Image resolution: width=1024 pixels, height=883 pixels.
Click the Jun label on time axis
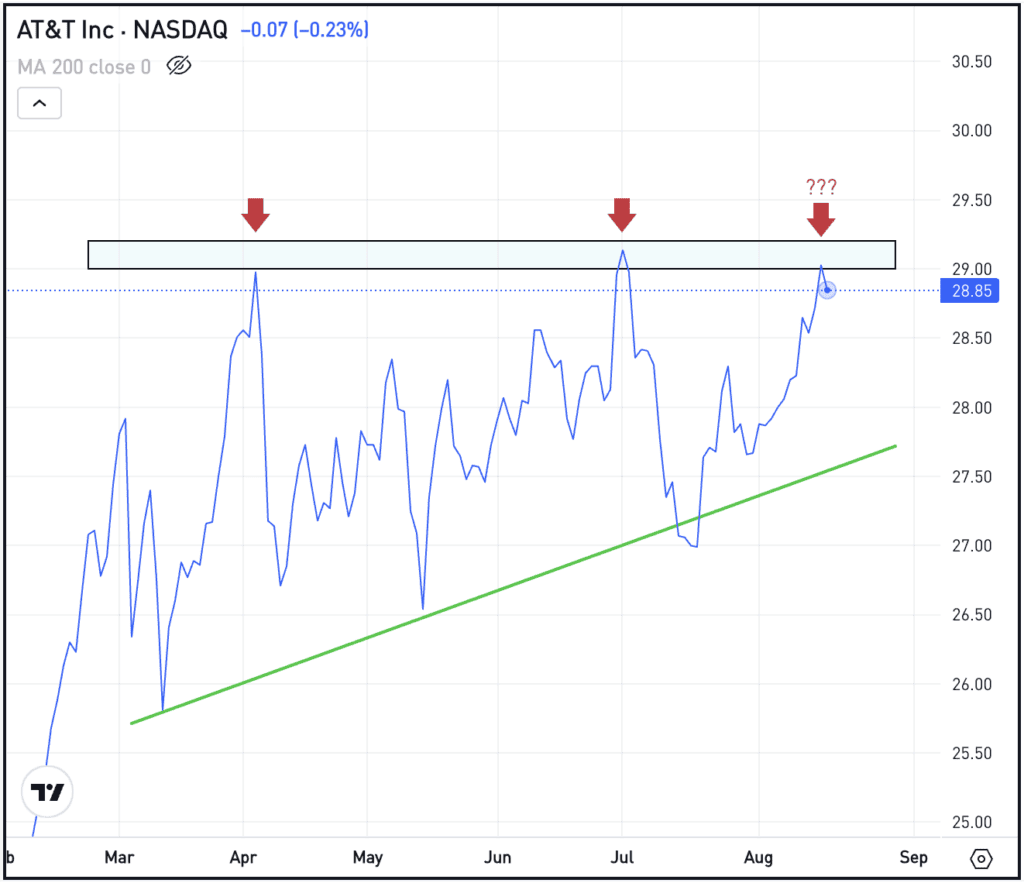pos(498,857)
